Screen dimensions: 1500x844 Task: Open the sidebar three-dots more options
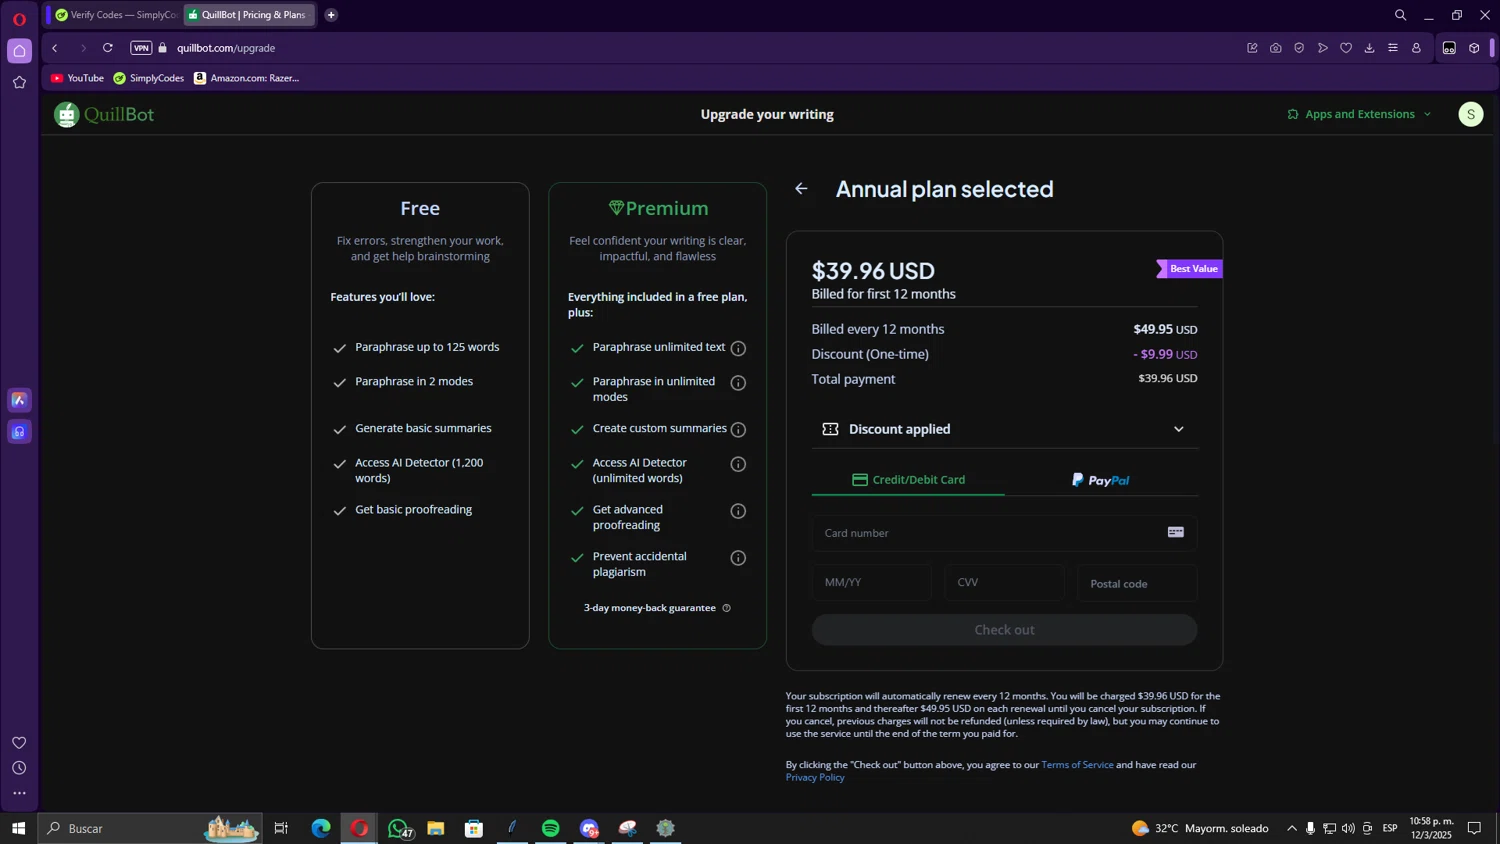19,793
